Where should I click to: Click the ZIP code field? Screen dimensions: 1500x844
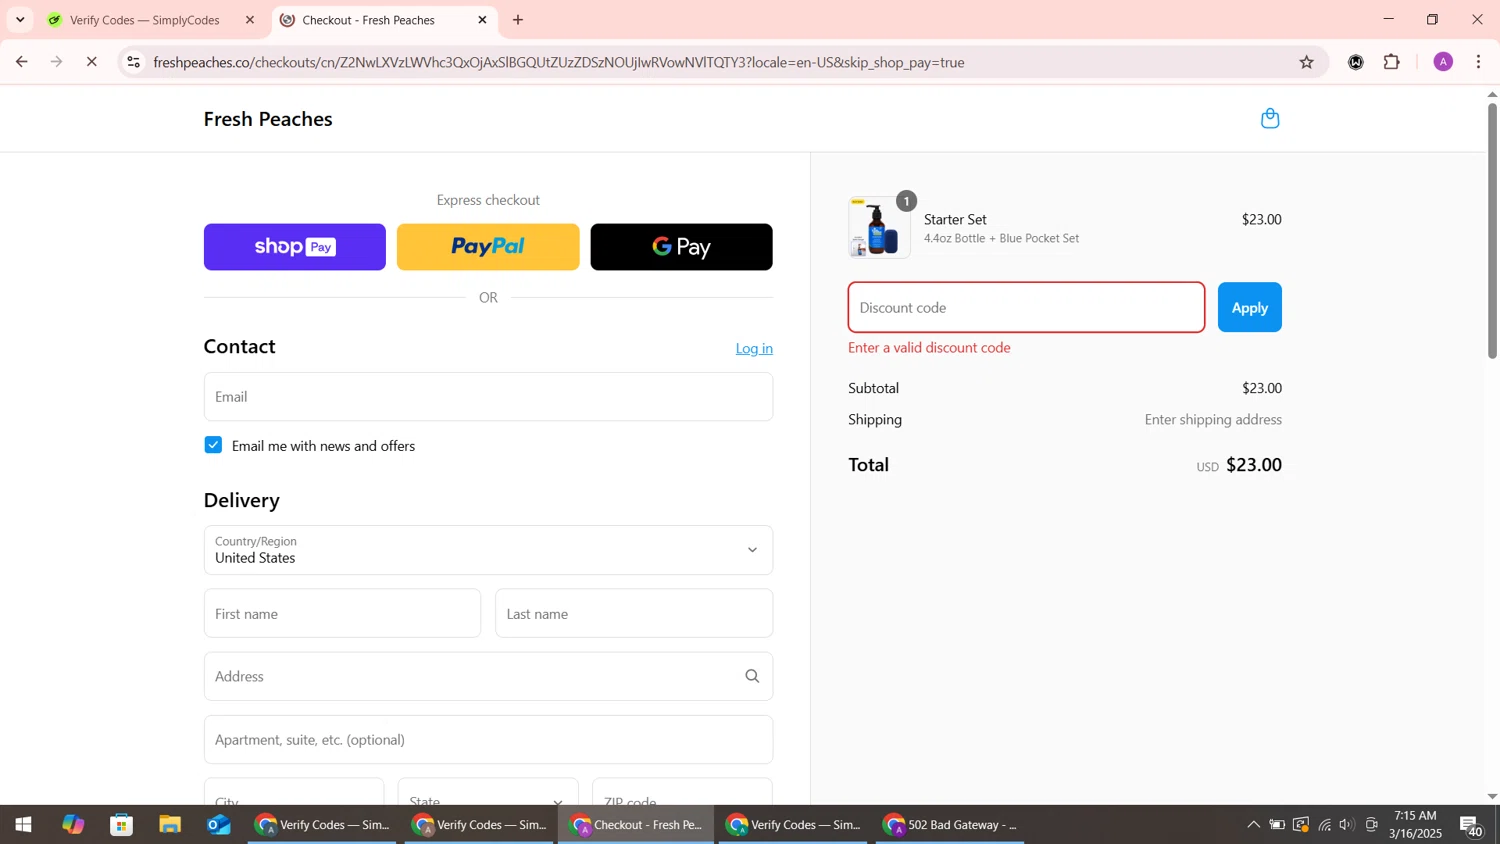(x=682, y=792)
